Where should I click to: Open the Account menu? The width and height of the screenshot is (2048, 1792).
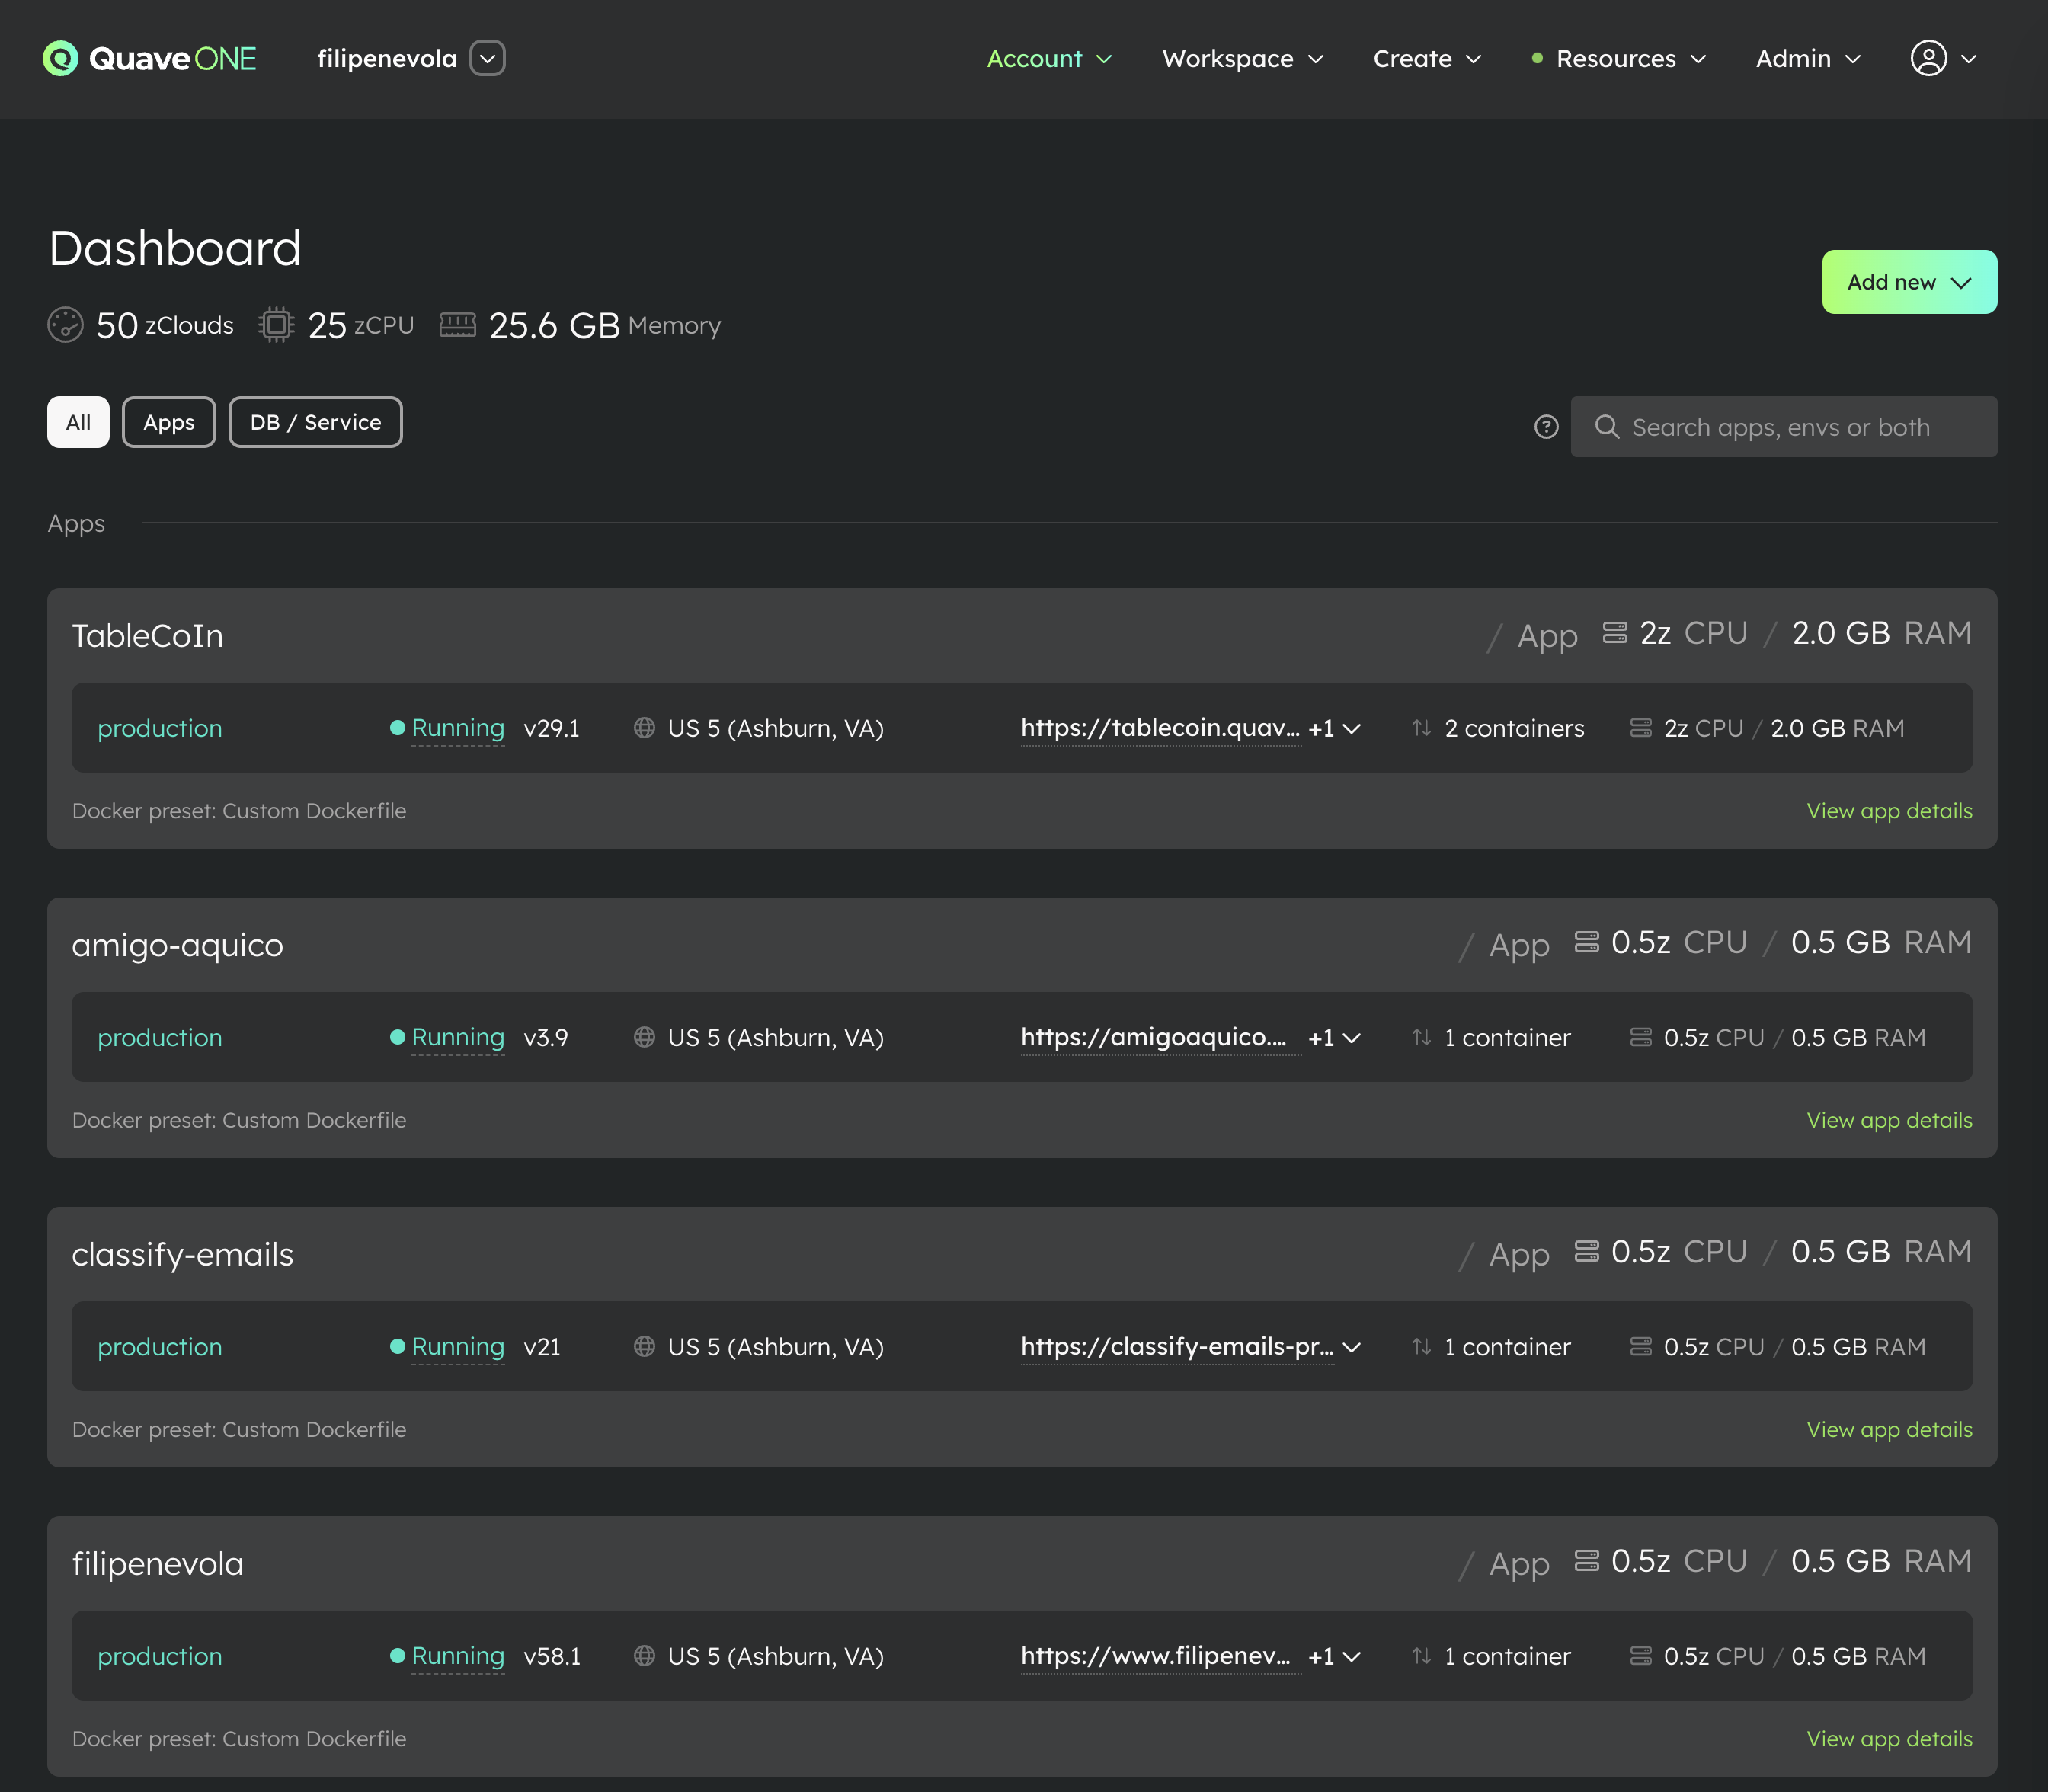tap(1049, 59)
